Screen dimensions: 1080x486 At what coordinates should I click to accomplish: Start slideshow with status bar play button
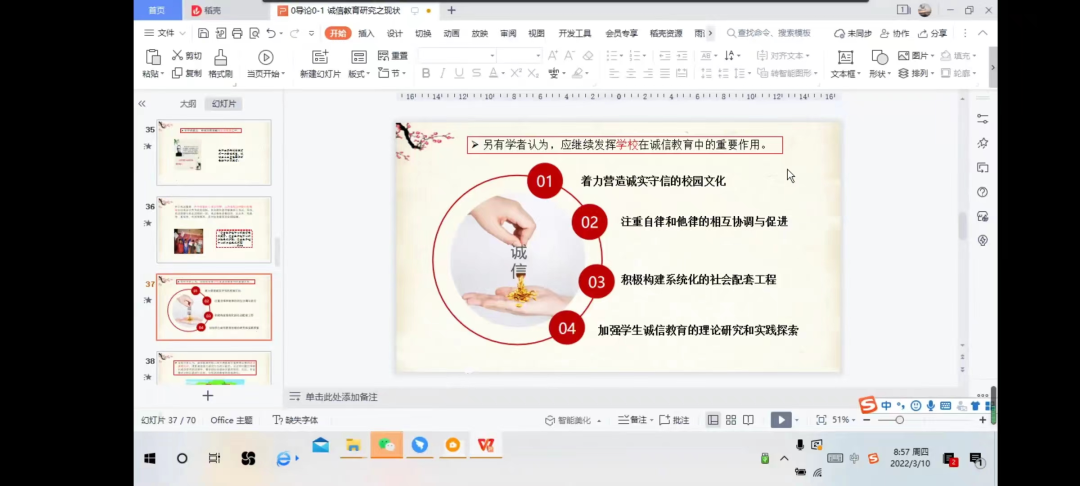click(781, 420)
